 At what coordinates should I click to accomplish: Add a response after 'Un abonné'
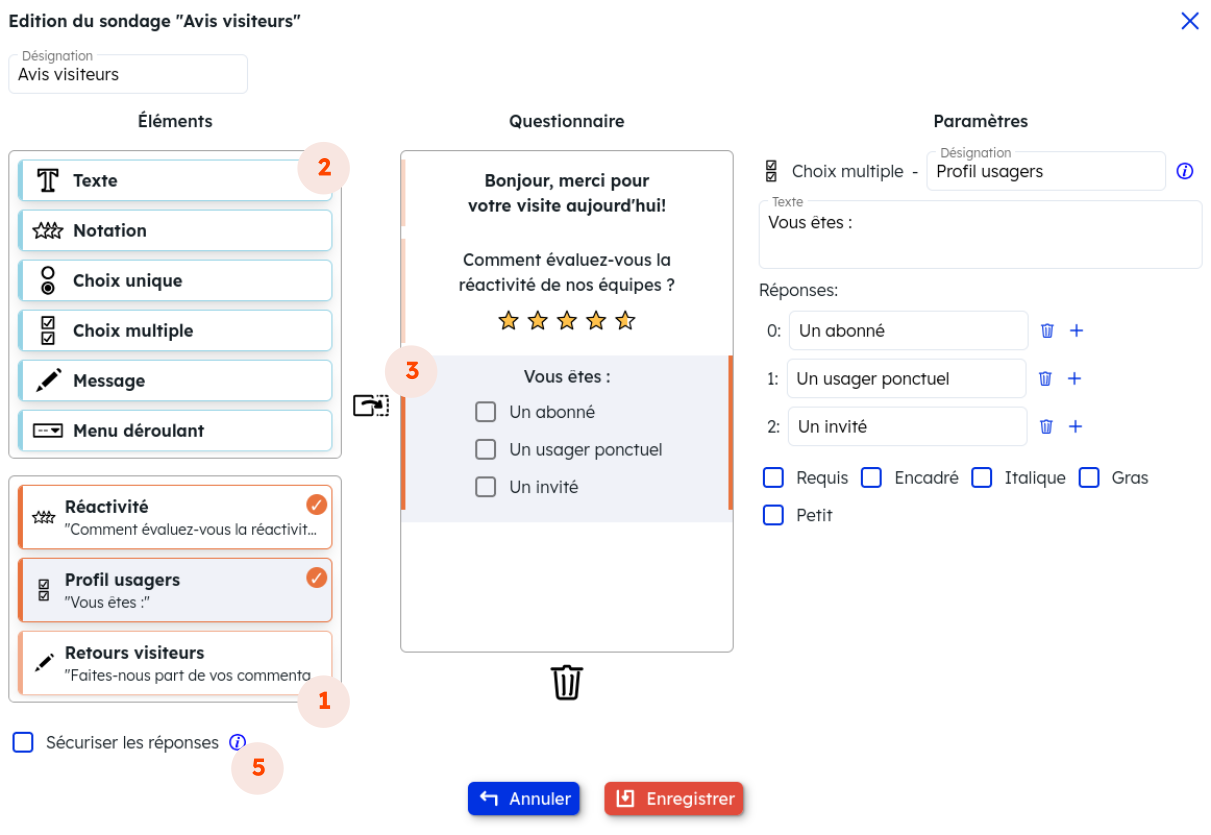coord(1076,331)
